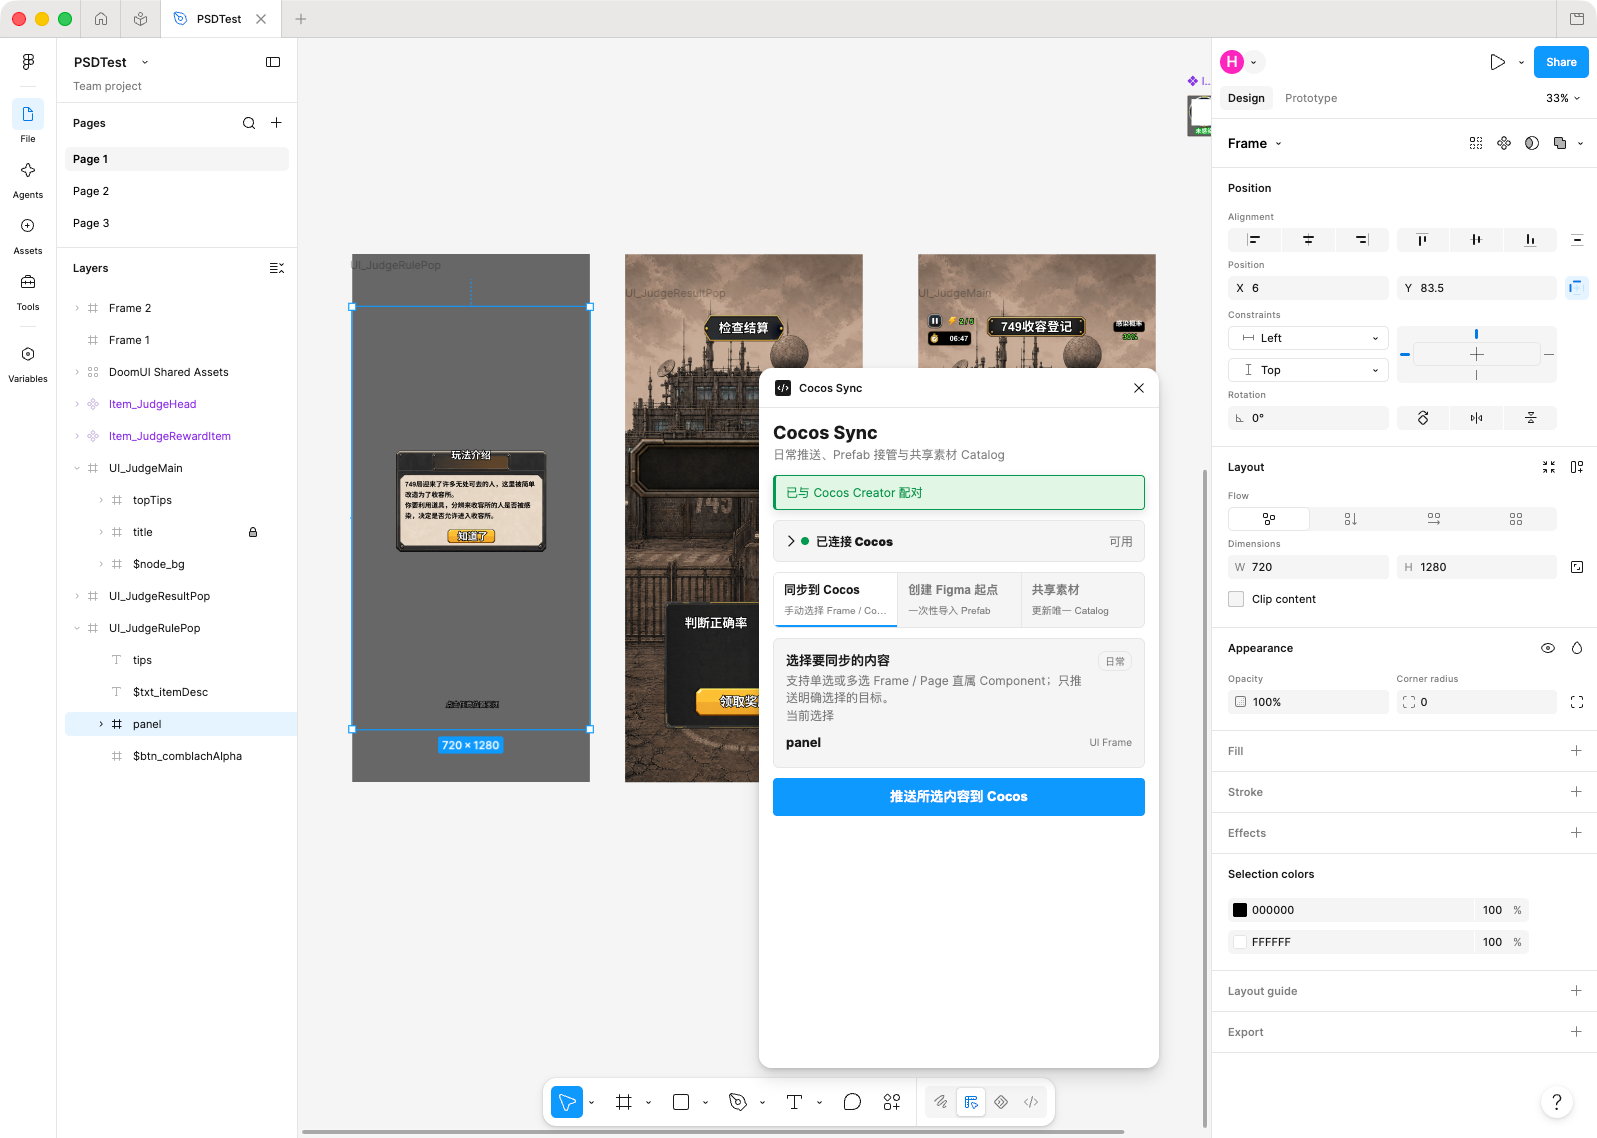The image size is (1597, 1138).
Task: Expand the panel layer in Layers
Action: [x=101, y=724]
